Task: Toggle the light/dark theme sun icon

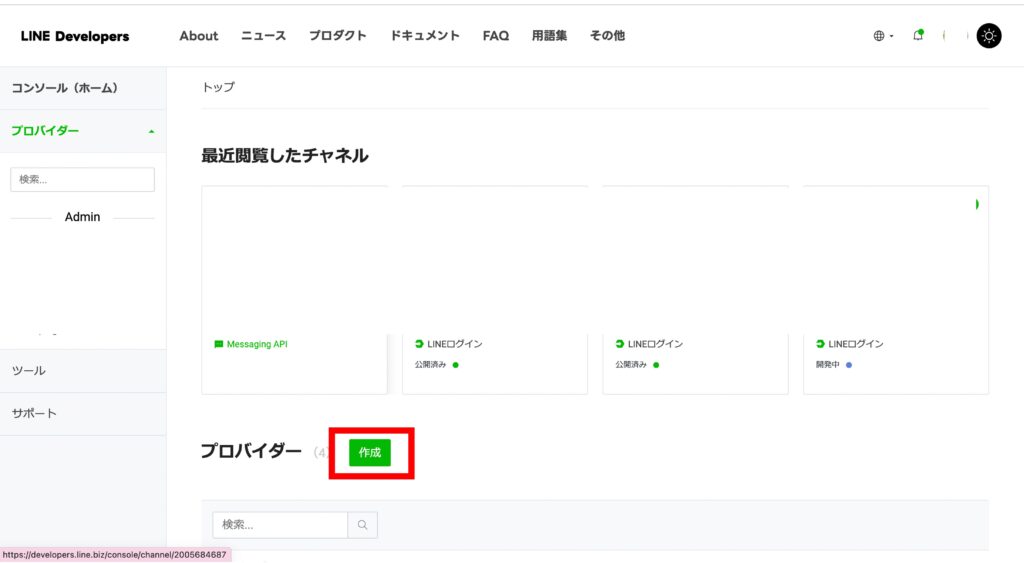Action: (989, 36)
